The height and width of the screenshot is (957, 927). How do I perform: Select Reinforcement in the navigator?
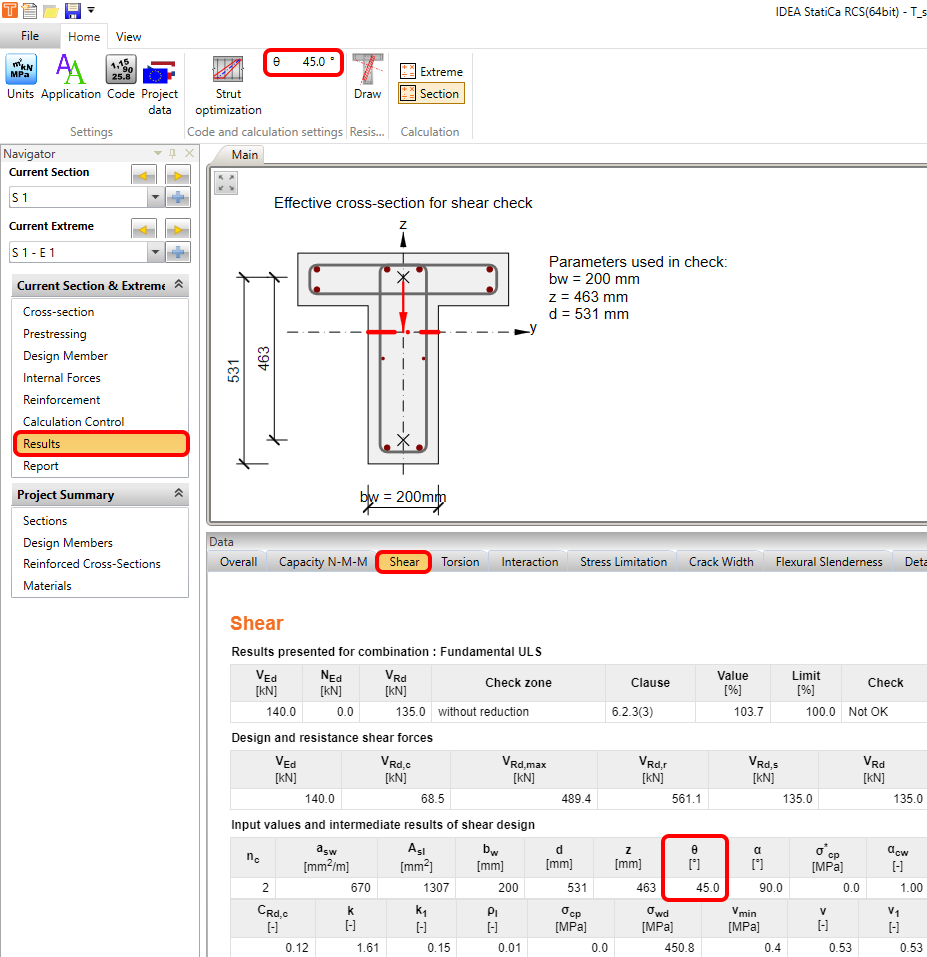pyautogui.click(x=60, y=399)
